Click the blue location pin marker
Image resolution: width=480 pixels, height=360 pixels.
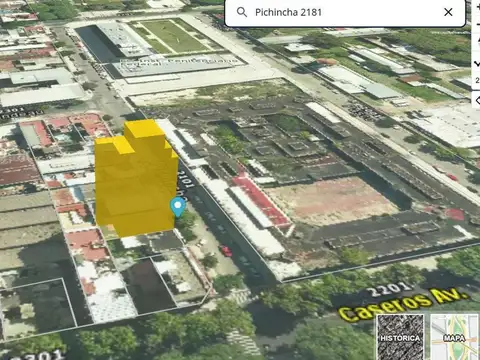tap(178, 207)
